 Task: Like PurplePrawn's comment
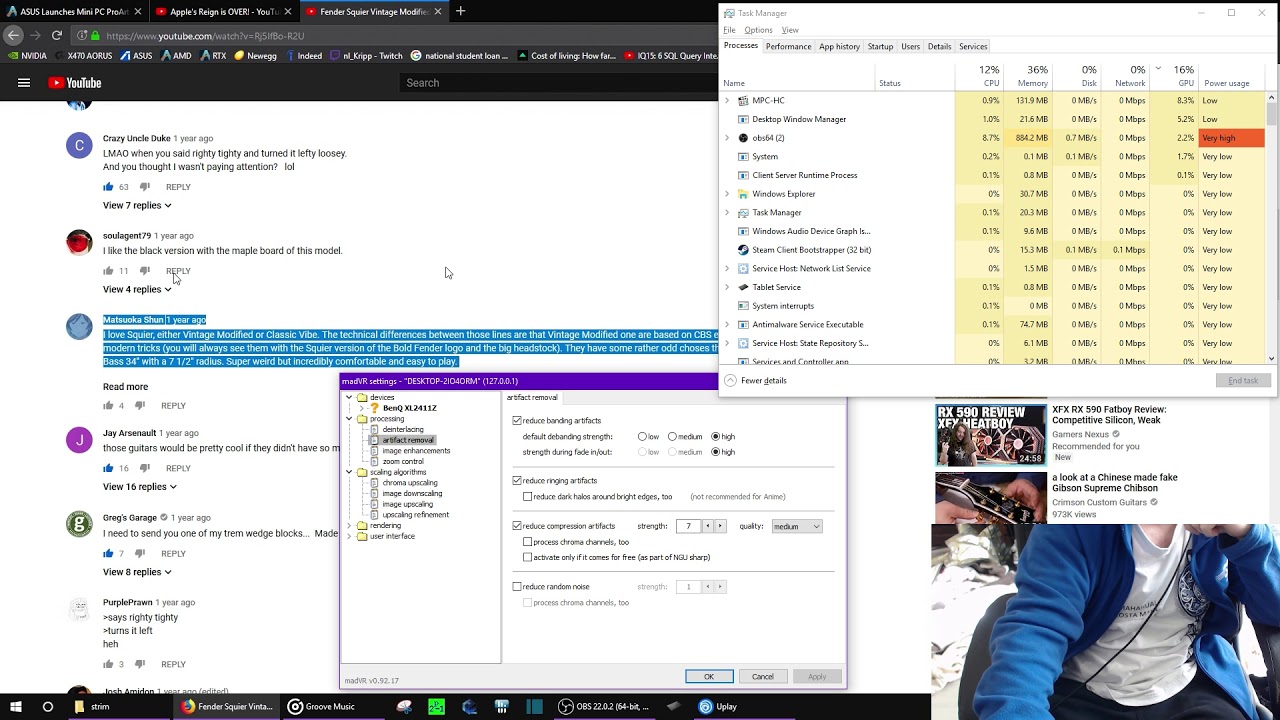[108, 664]
